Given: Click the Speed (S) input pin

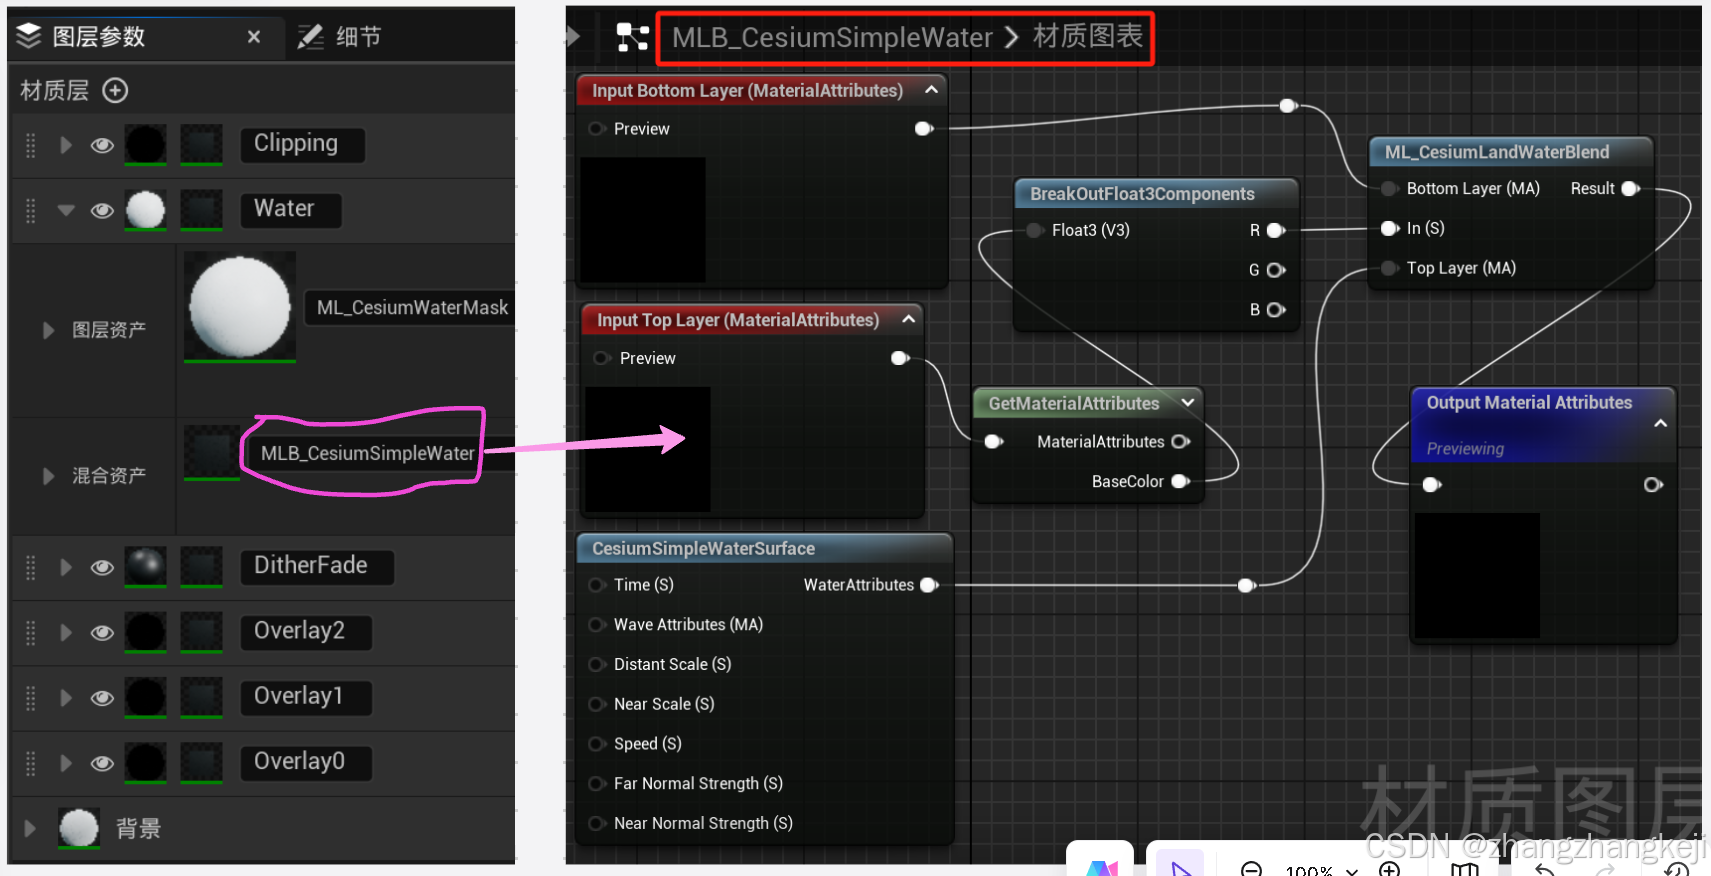Looking at the screenshot, I should 597,744.
